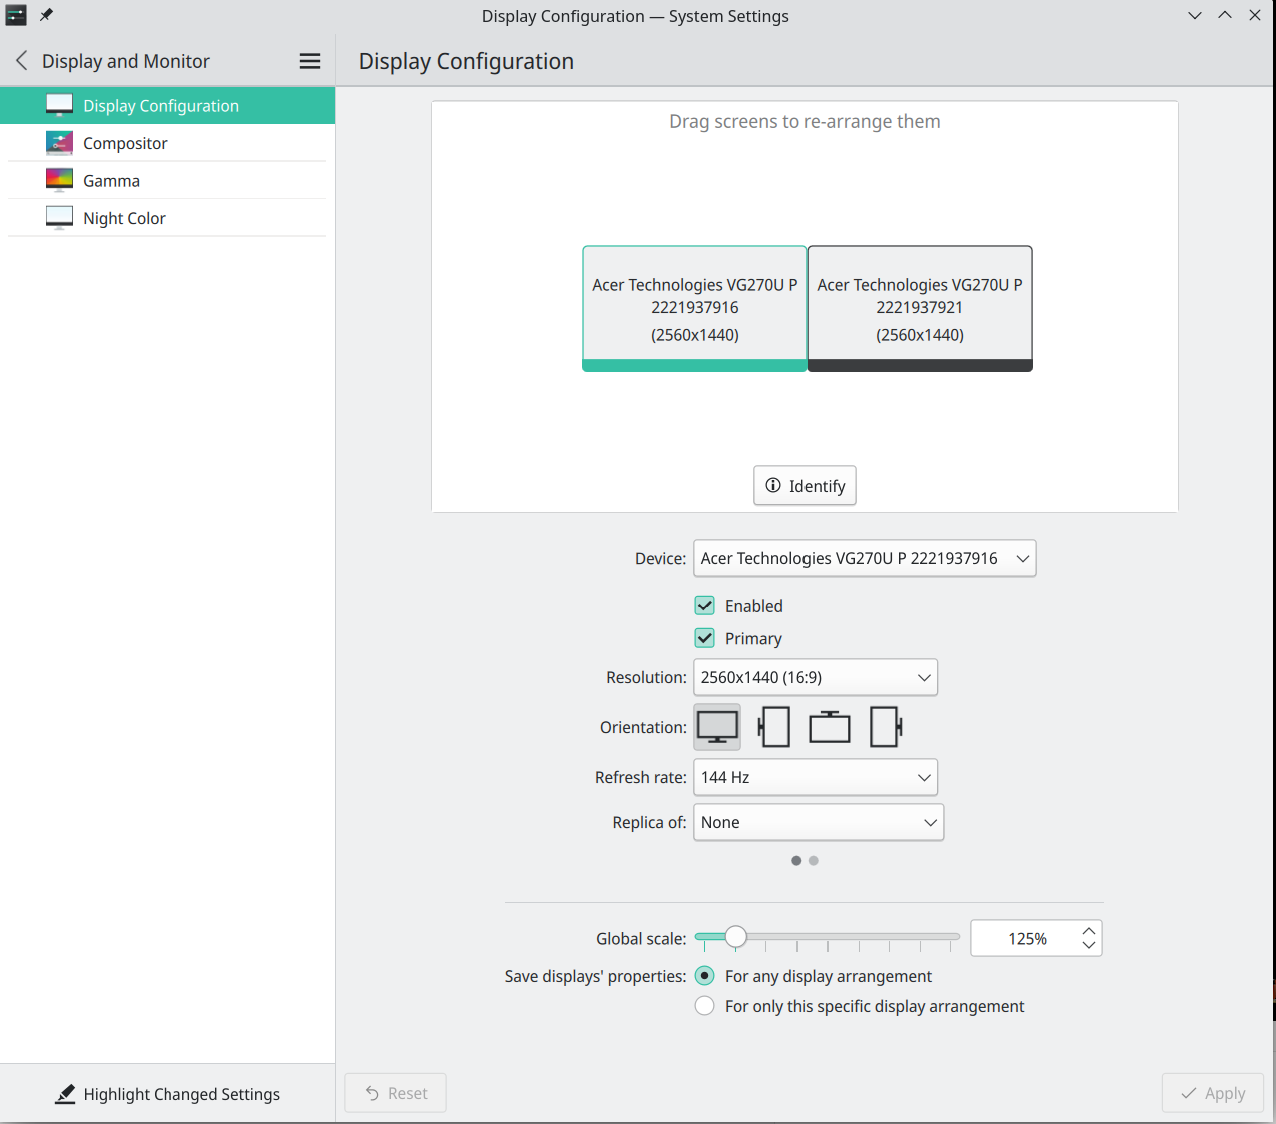Click the Night Color monitor icon
The width and height of the screenshot is (1276, 1124).
[59, 218]
